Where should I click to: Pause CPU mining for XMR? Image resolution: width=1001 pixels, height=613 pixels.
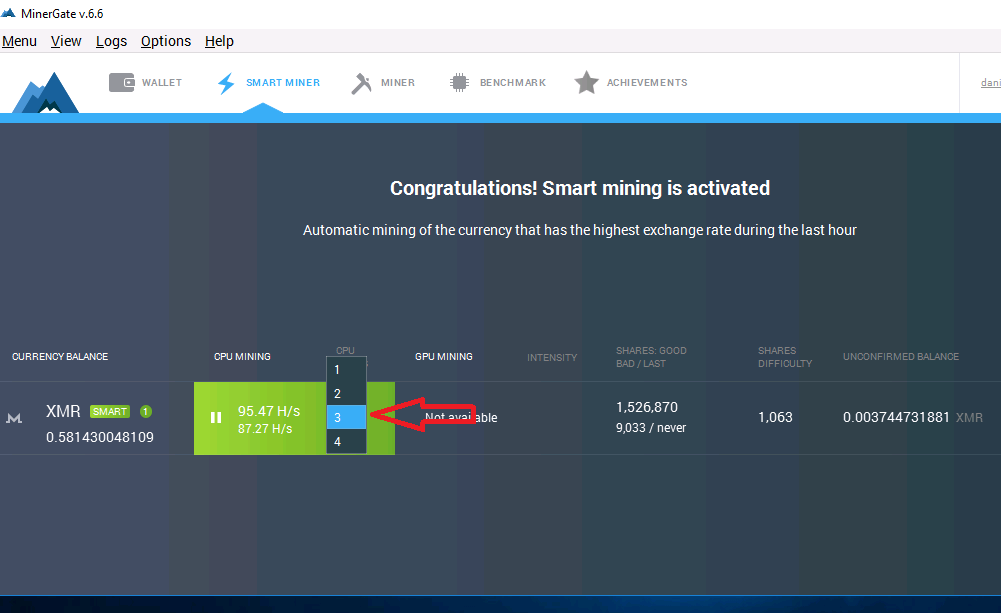(x=216, y=418)
